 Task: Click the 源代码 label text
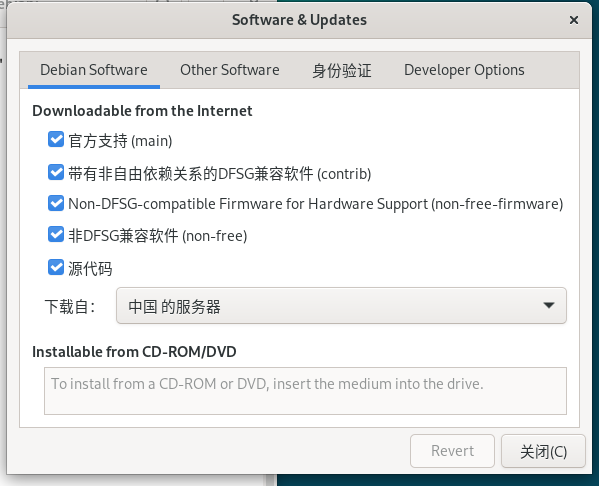(90, 269)
